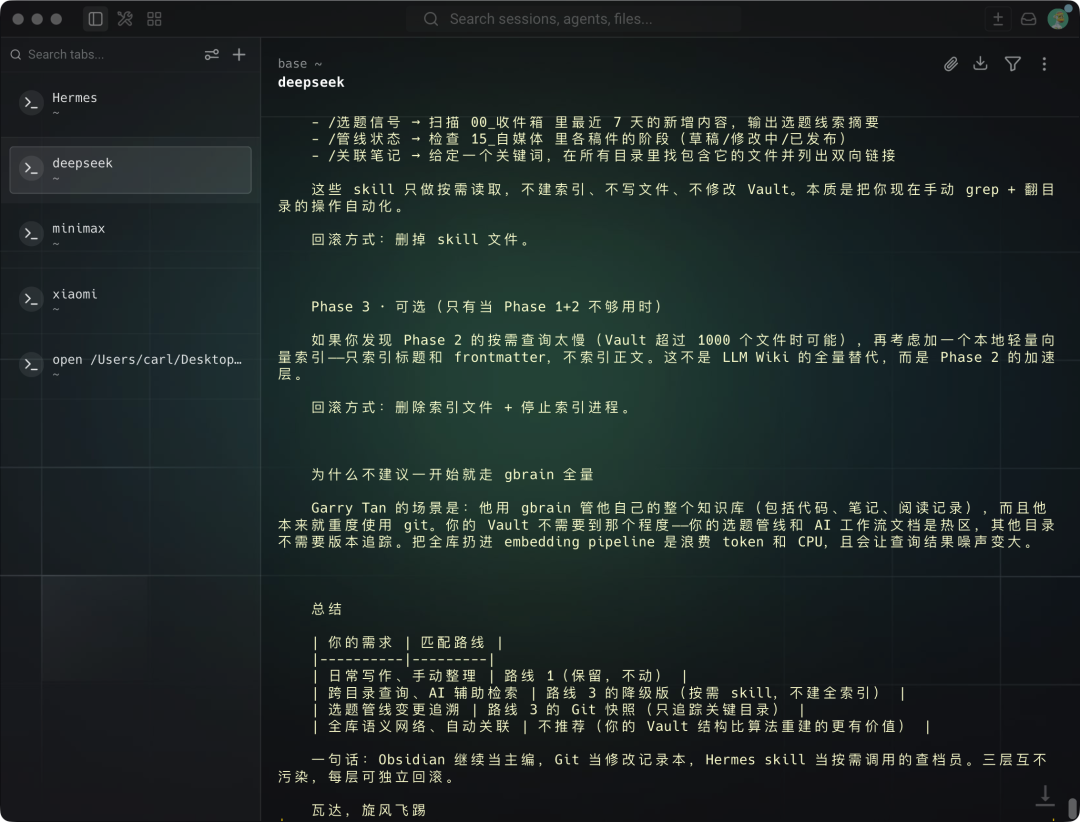Click the '为什么不建议一开始就走 gbrain 全量' heading
Image resolution: width=1080 pixels, height=822 pixels.
click(453, 475)
